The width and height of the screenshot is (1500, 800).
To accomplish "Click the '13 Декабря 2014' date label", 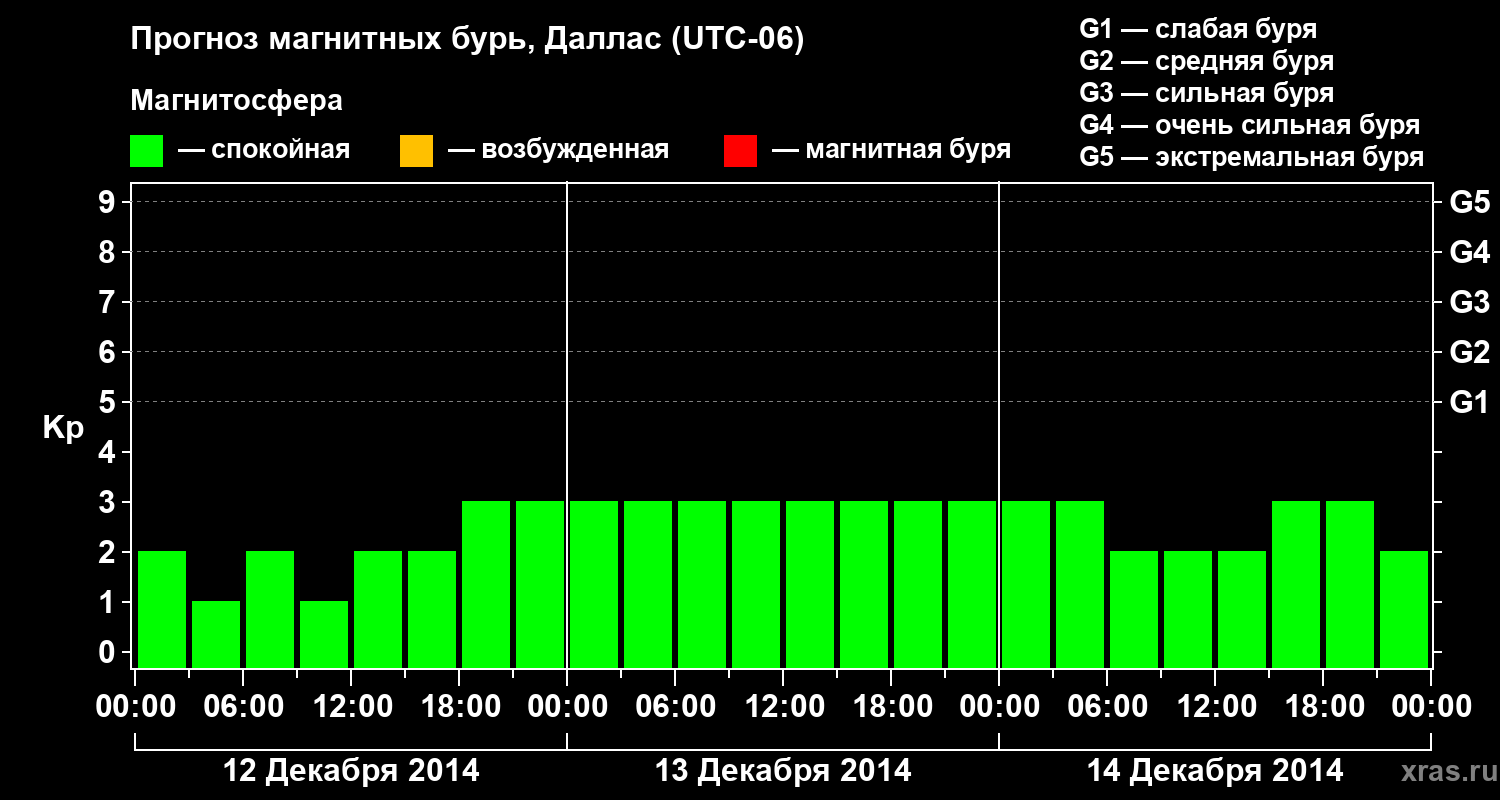I will (x=783, y=771).
